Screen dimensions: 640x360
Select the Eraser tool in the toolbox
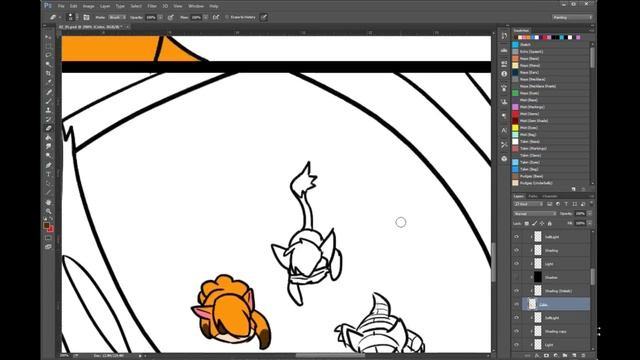pyautogui.click(x=49, y=128)
